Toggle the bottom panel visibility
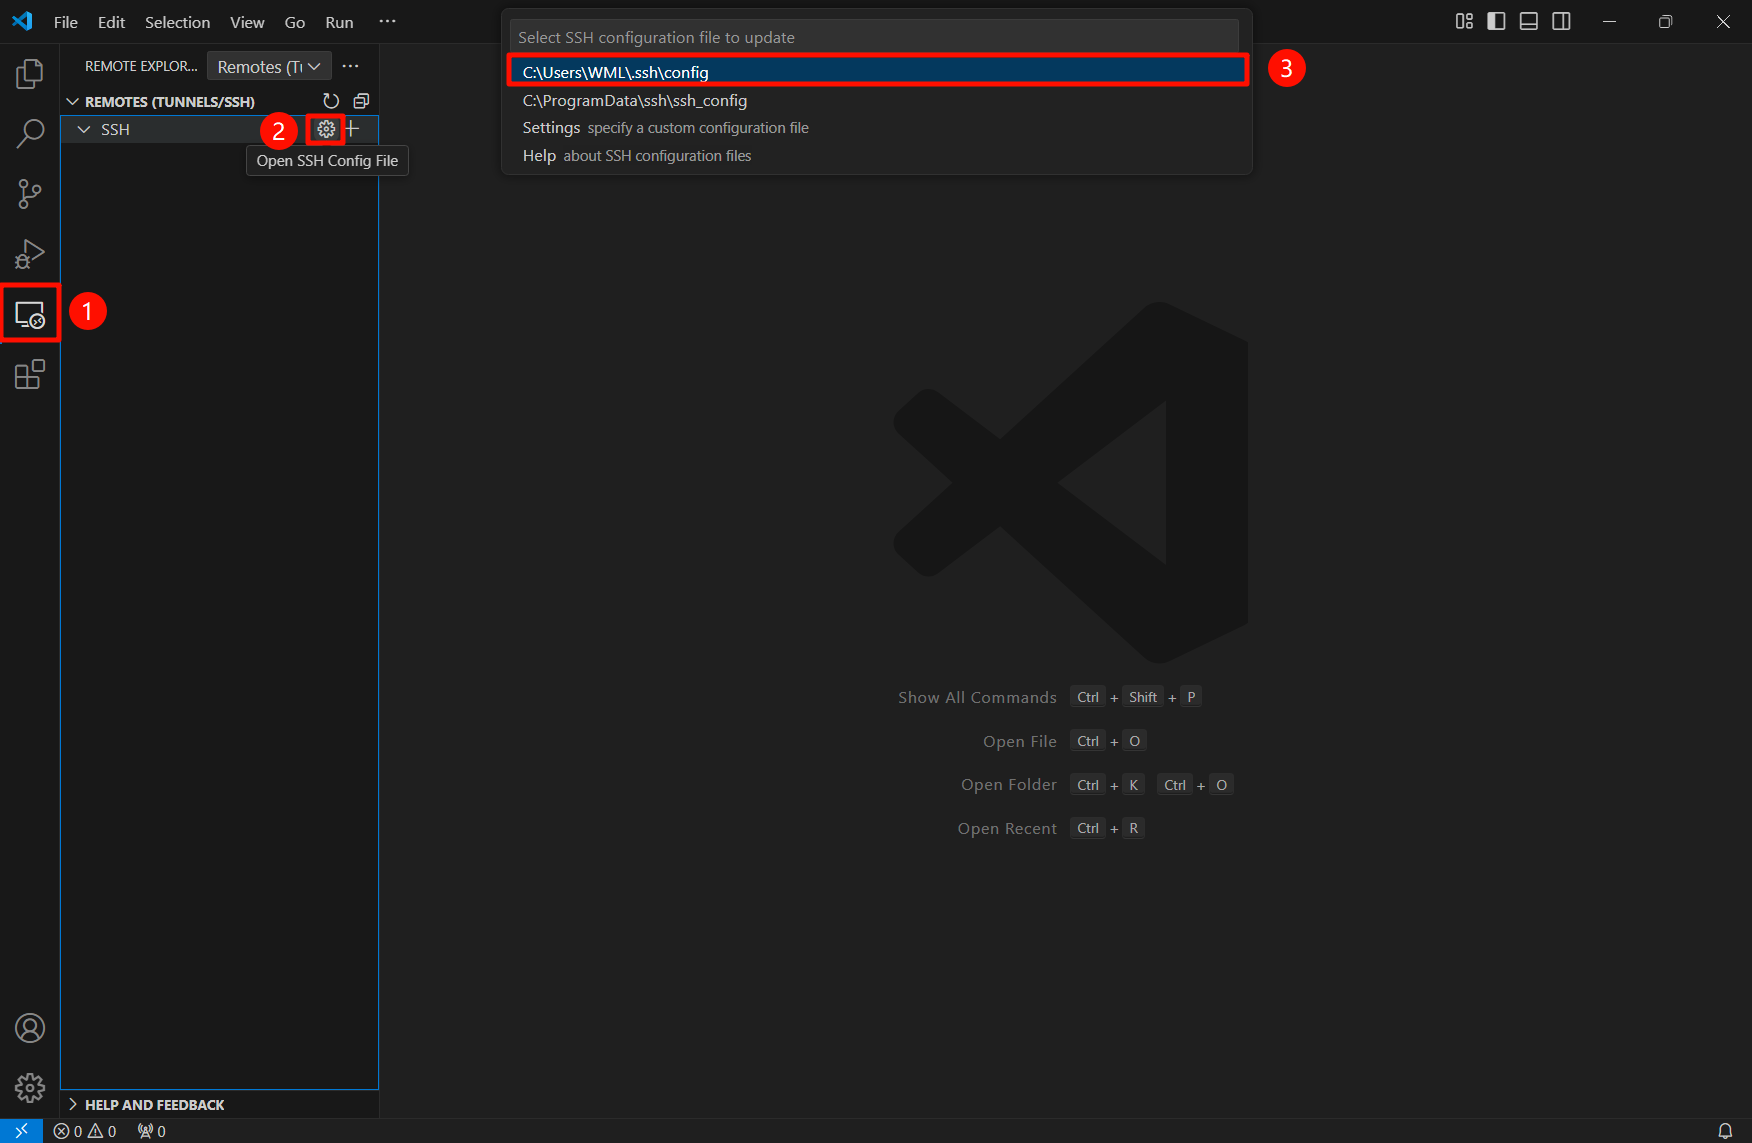The width and height of the screenshot is (1752, 1143). [x=1528, y=22]
